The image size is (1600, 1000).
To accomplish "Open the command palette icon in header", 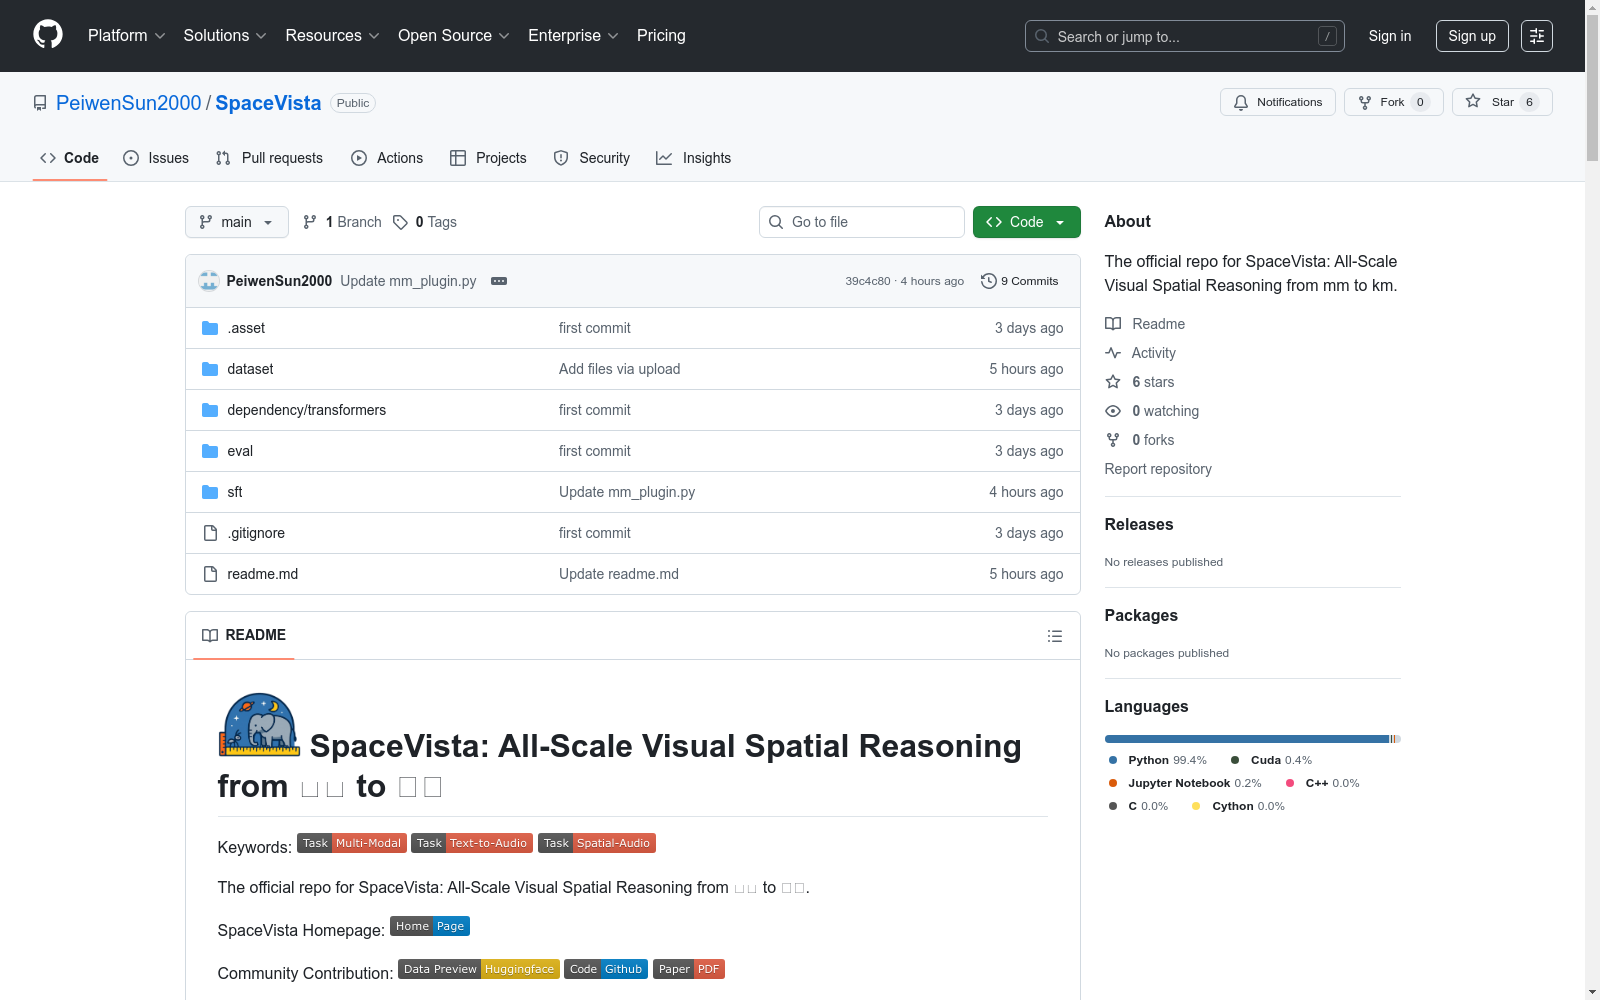I will click(1536, 36).
